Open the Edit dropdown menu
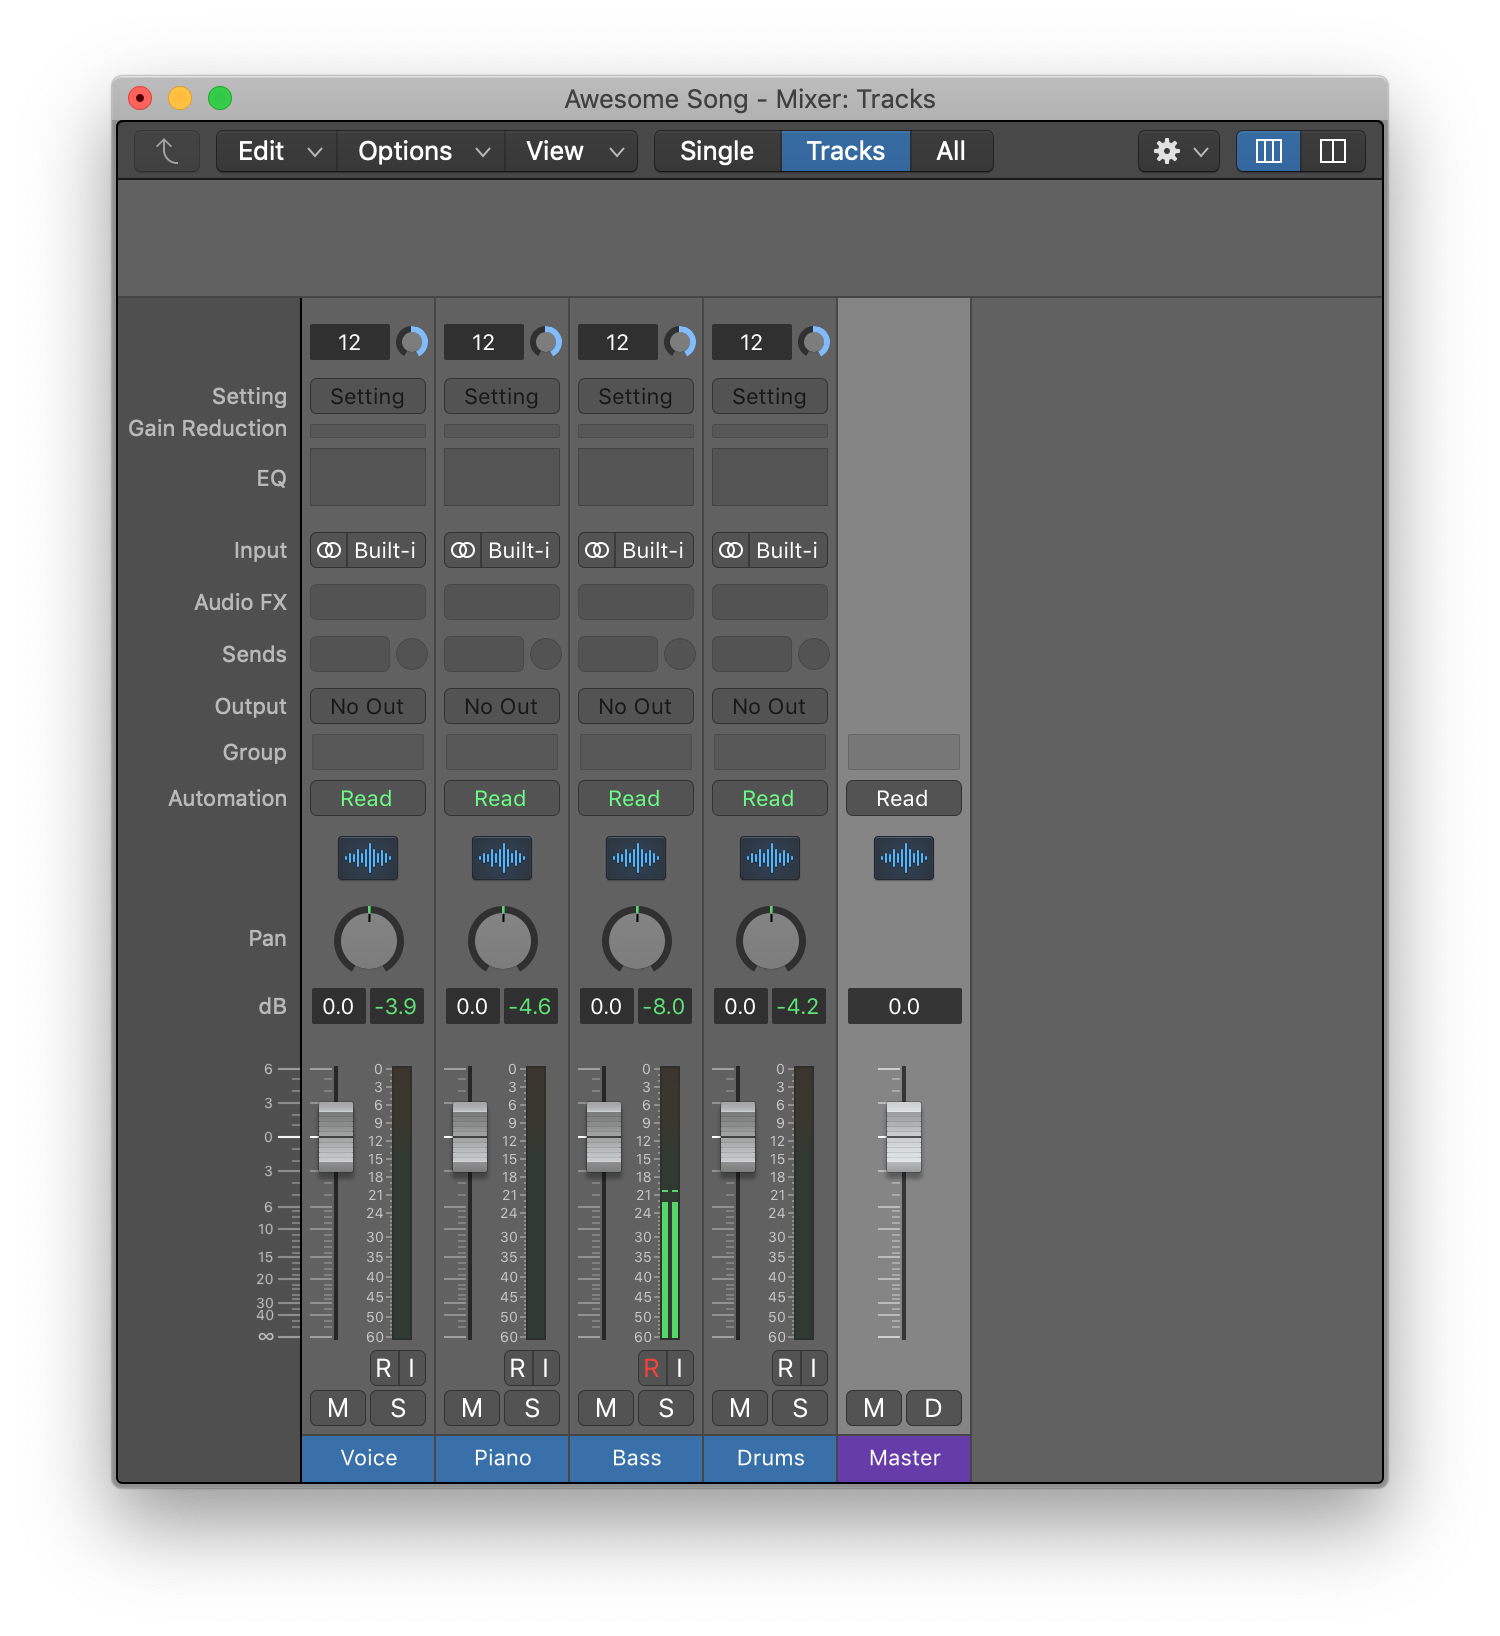Image resolution: width=1500 pixels, height=1636 pixels. click(x=277, y=151)
